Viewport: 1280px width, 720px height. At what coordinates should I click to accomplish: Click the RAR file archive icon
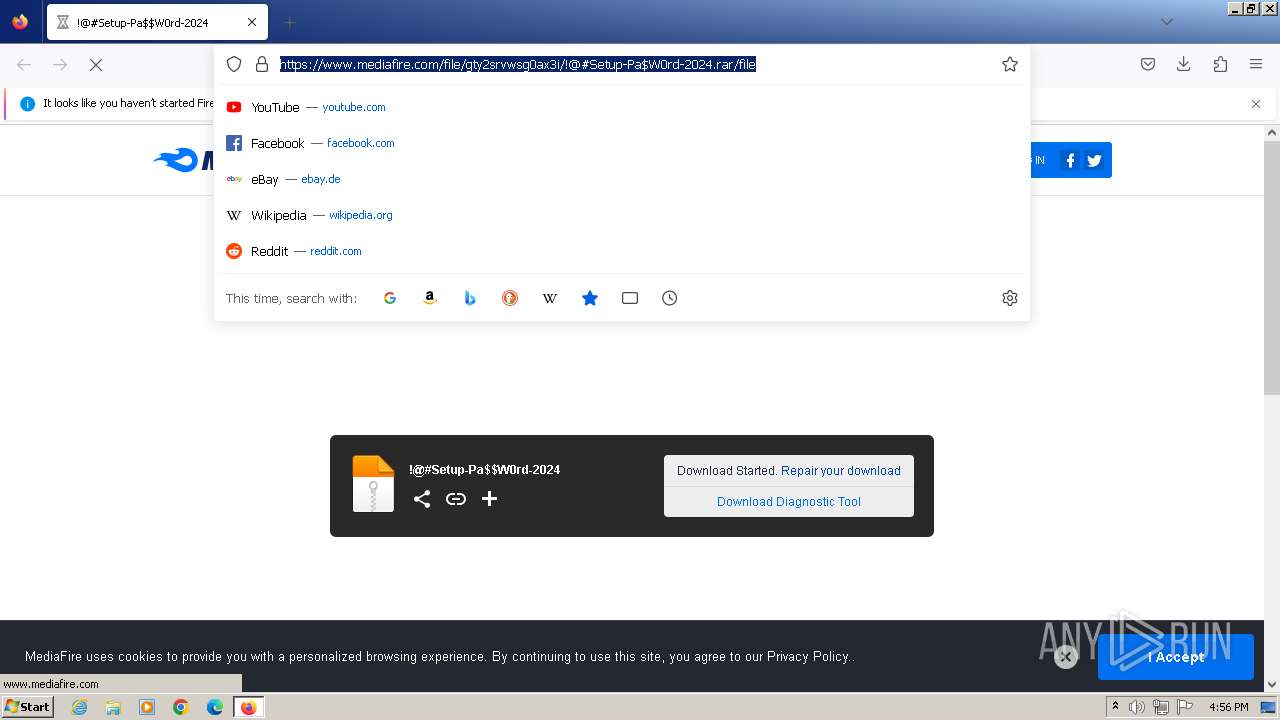coord(374,484)
